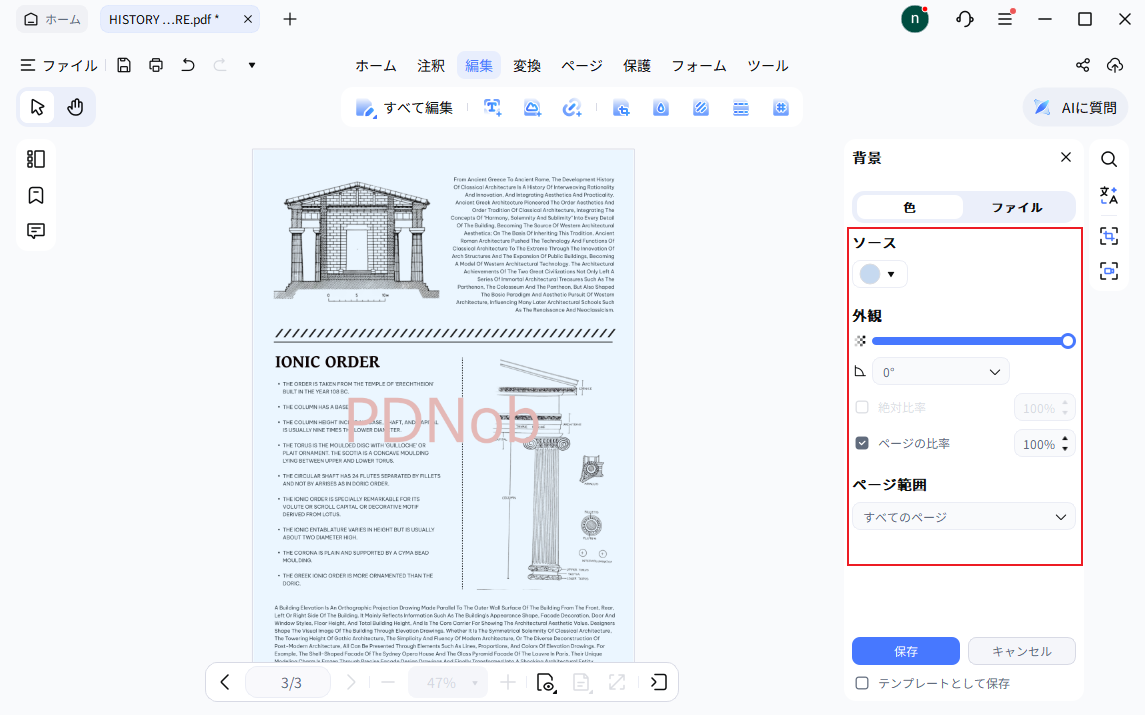The width and height of the screenshot is (1145, 715).
Task: Click the print icon
Action: pyautogui.click(x=156, y=65)
